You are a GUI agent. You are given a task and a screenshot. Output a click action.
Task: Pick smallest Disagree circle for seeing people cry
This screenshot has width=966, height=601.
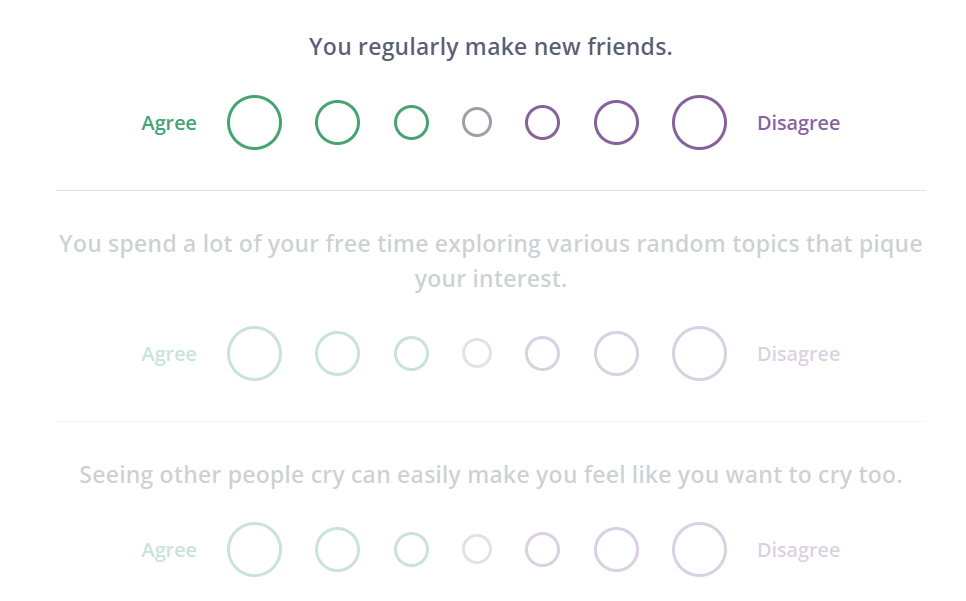pyautogui.click(x=542, y=550)
